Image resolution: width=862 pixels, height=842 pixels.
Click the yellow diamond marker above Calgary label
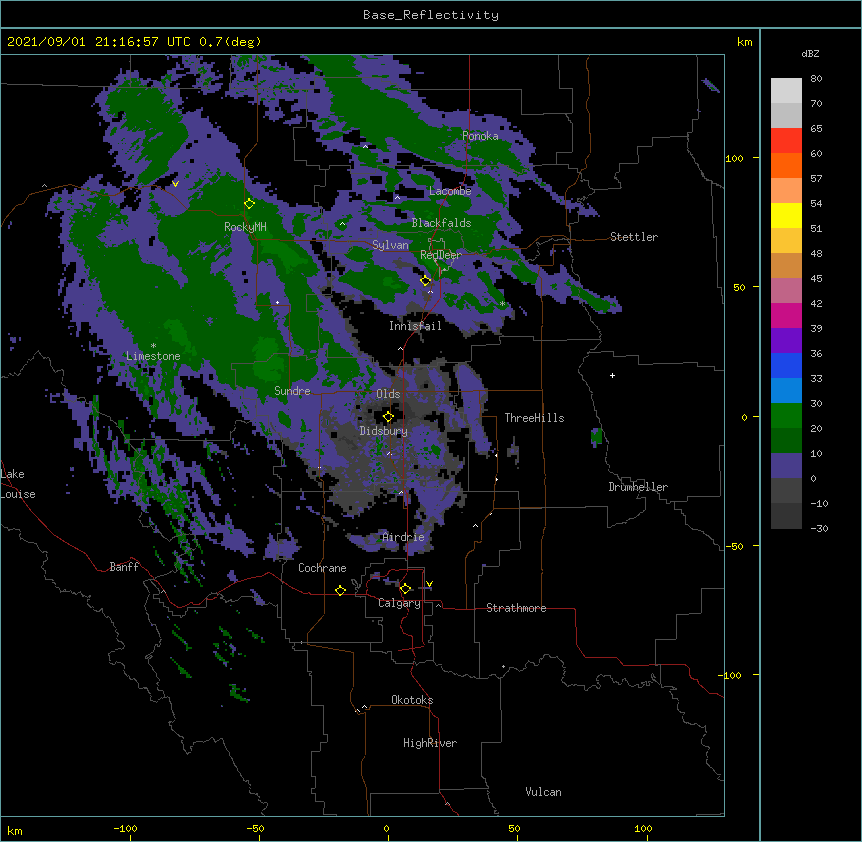pos(405,589)
